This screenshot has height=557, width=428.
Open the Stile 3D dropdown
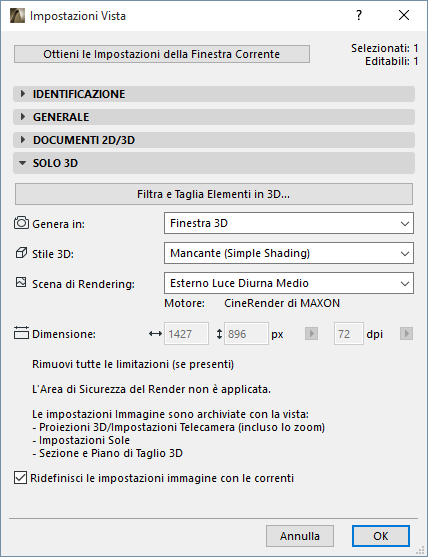289,253
